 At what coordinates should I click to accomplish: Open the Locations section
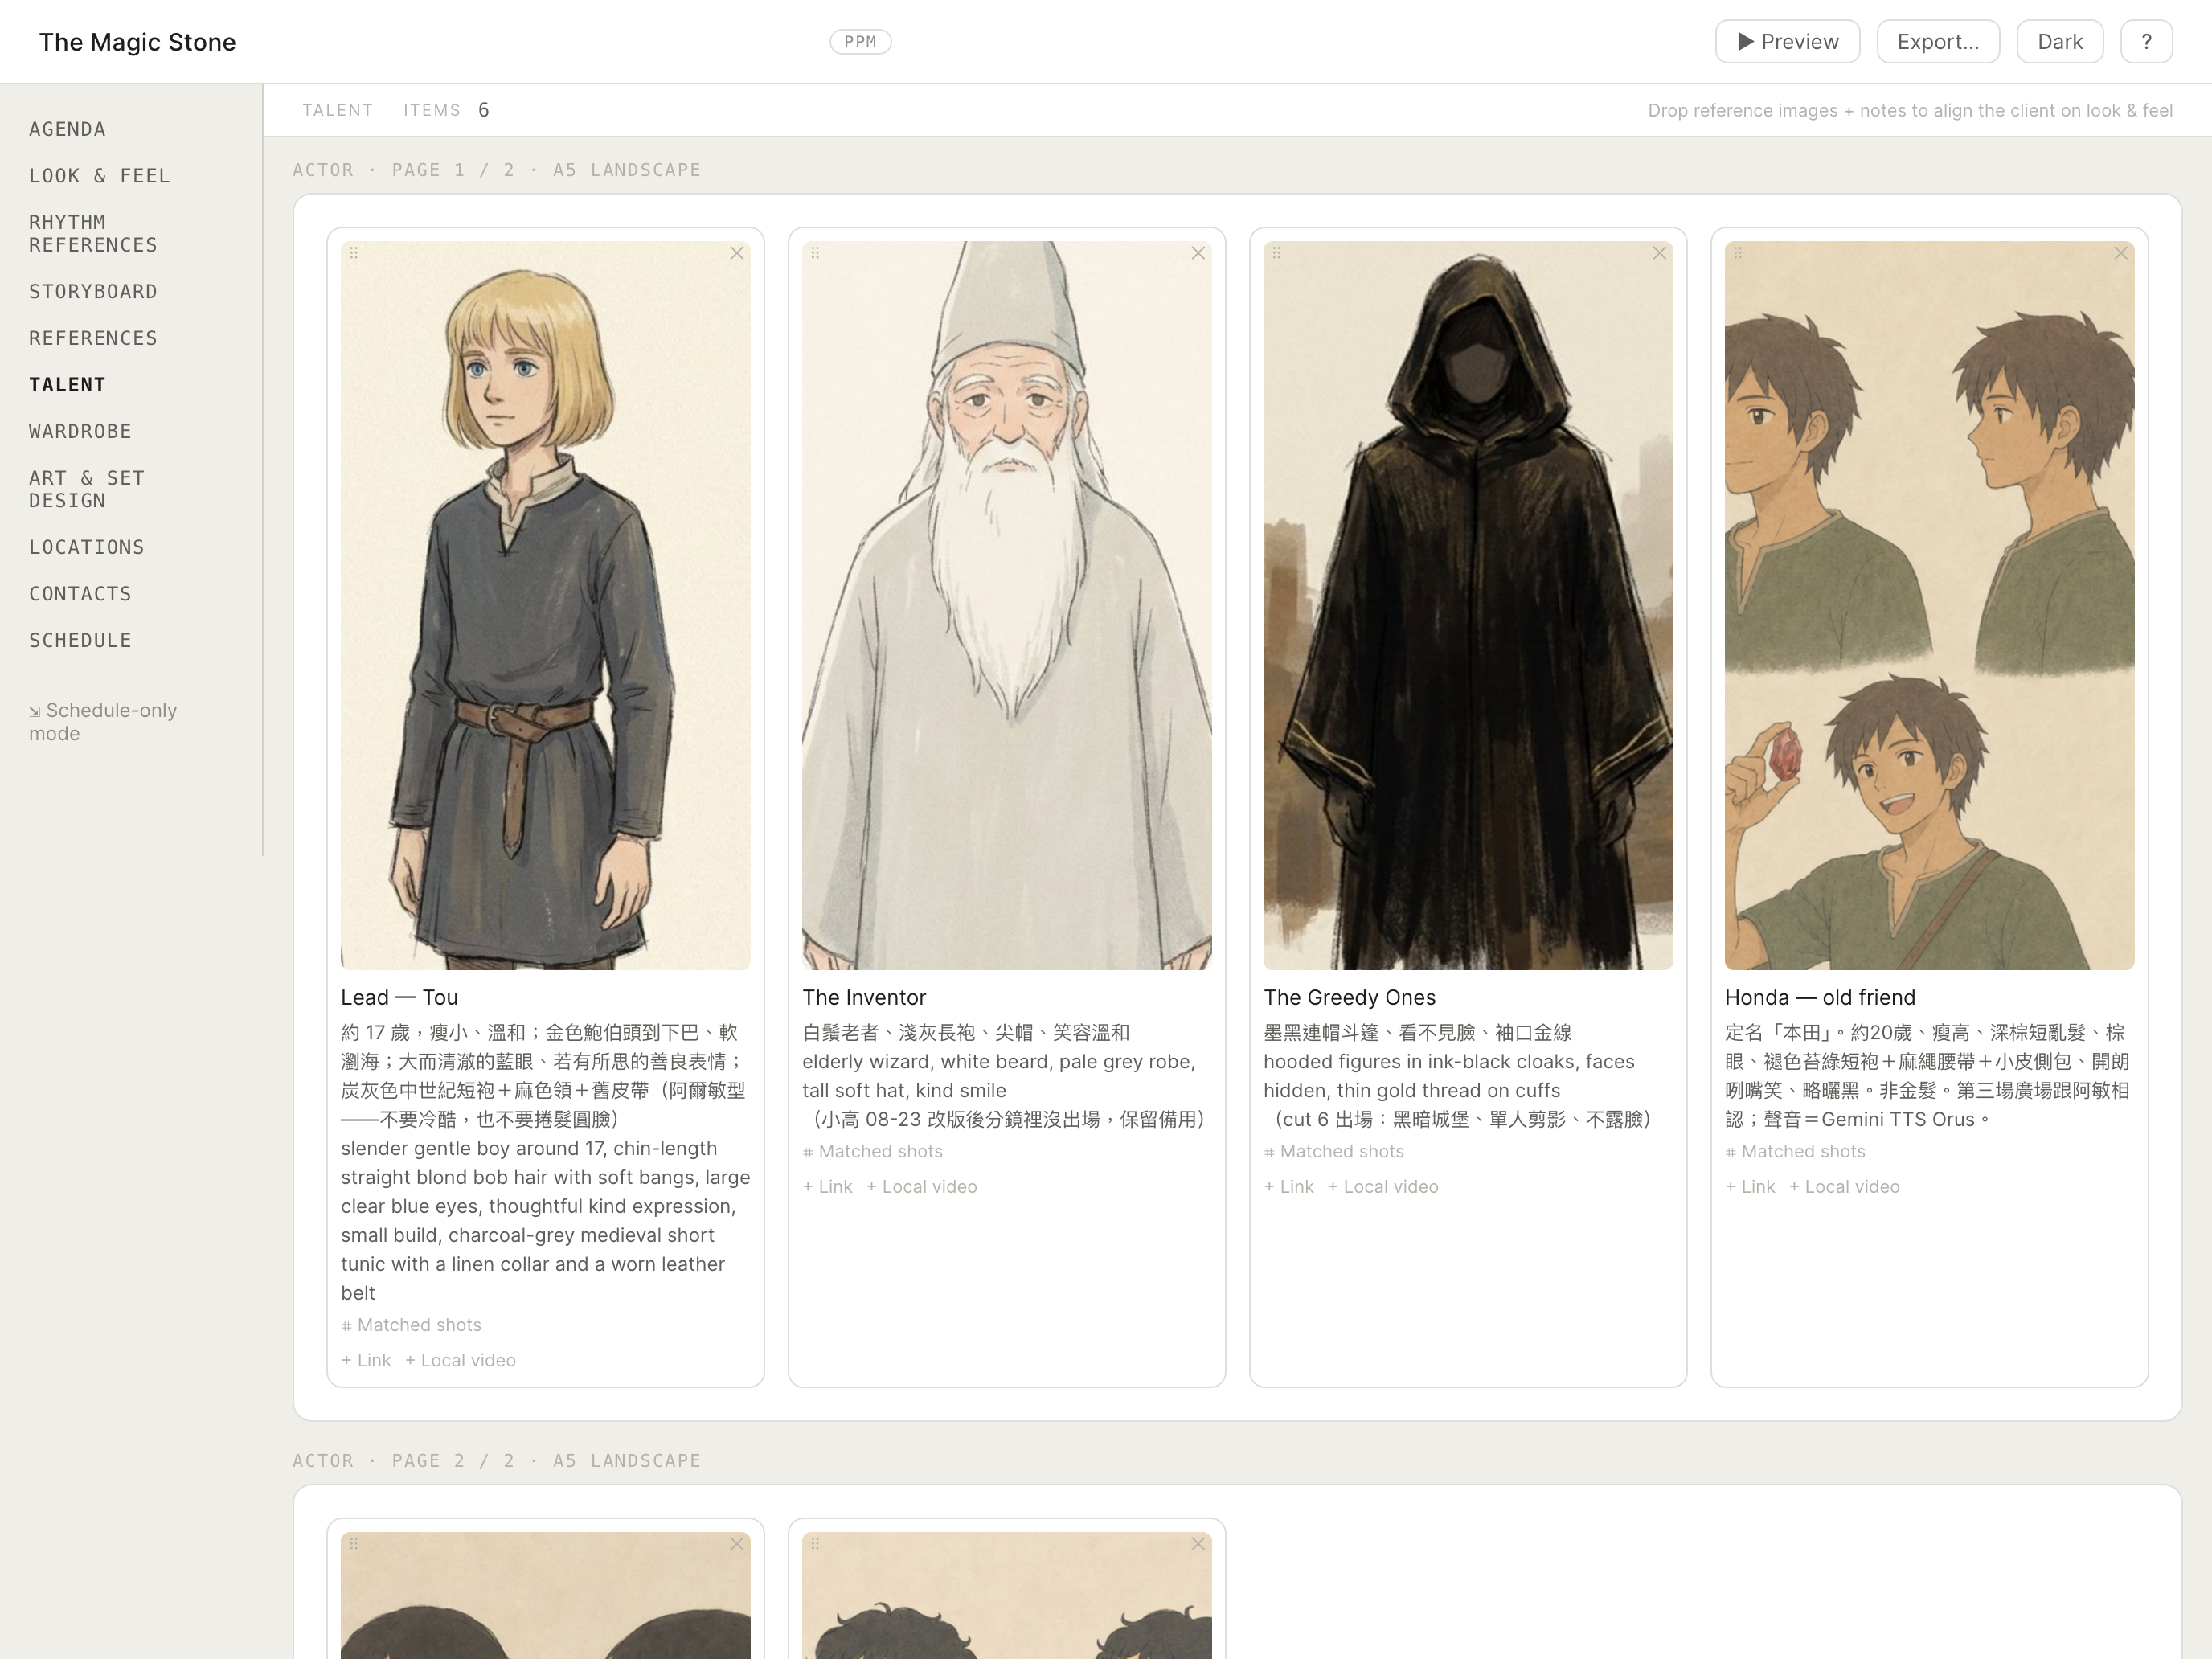coord(87,548)
